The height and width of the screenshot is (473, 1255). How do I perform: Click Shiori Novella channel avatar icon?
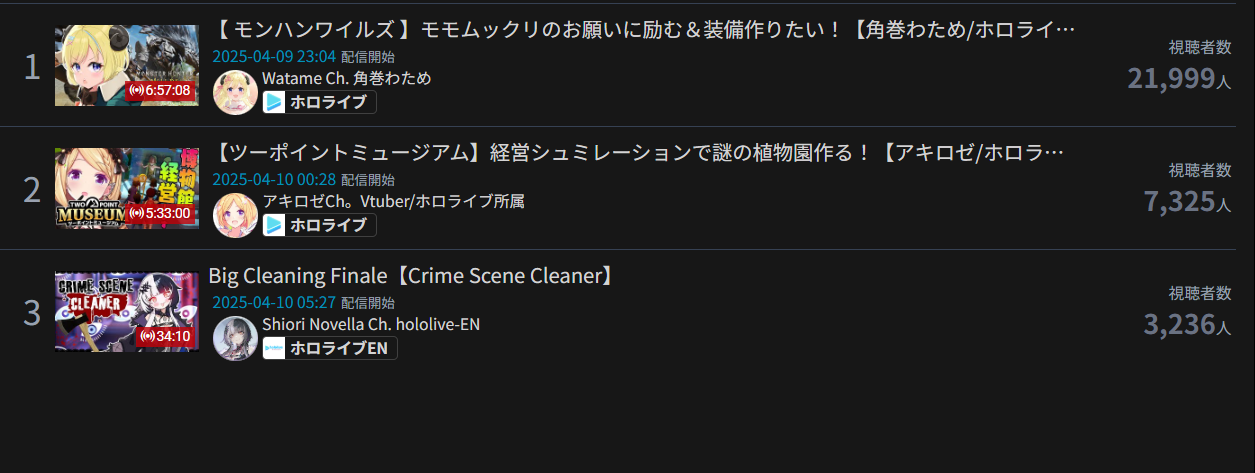point(236,339)
